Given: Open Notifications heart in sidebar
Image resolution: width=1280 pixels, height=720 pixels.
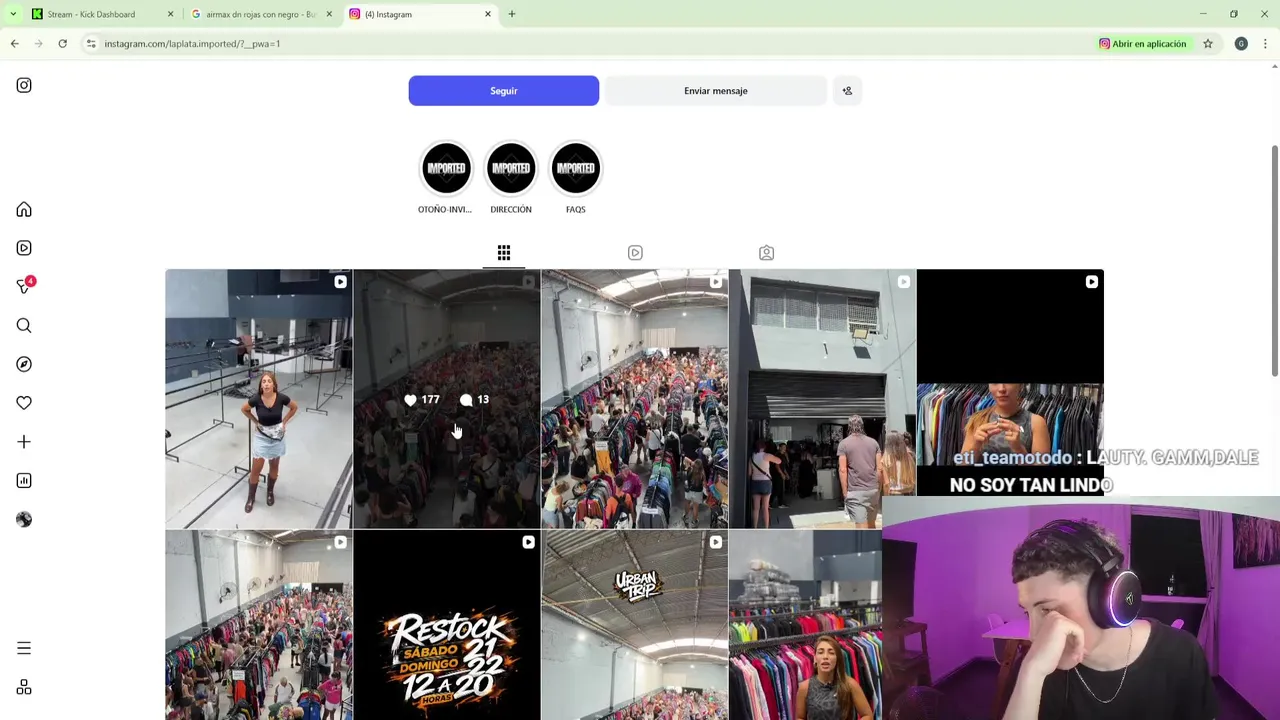Looking at the screenshot, I should point(24,403).
